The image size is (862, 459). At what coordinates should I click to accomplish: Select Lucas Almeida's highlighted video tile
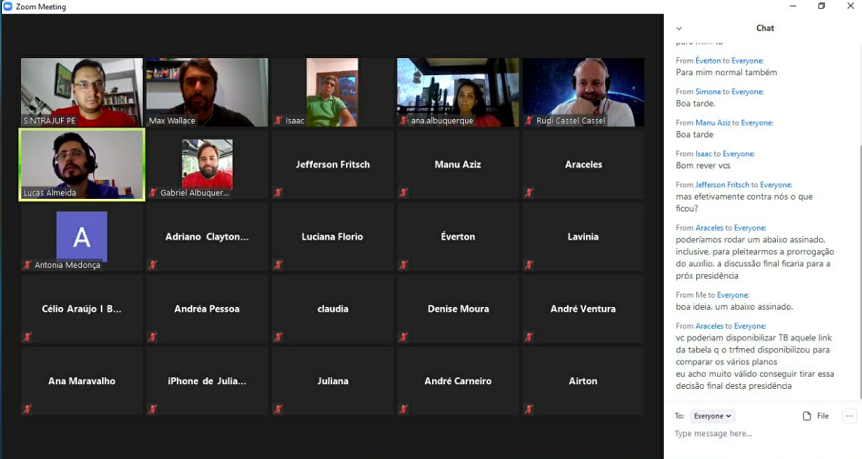[x=82, y=165]
